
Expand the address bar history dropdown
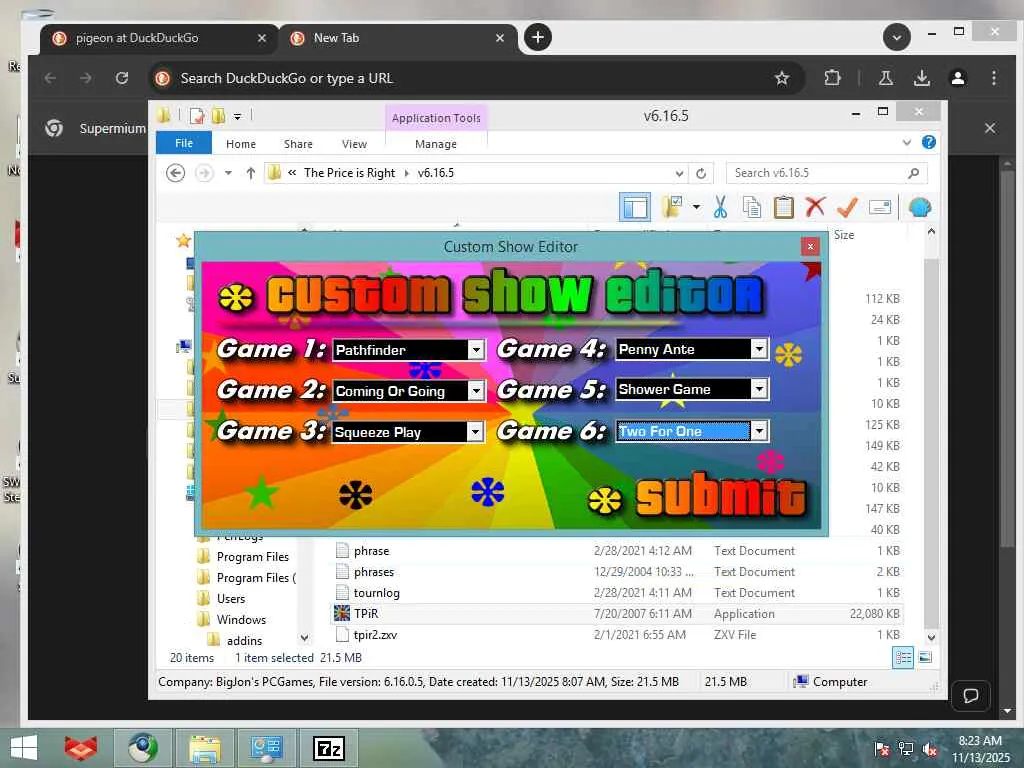click(679, 174)
